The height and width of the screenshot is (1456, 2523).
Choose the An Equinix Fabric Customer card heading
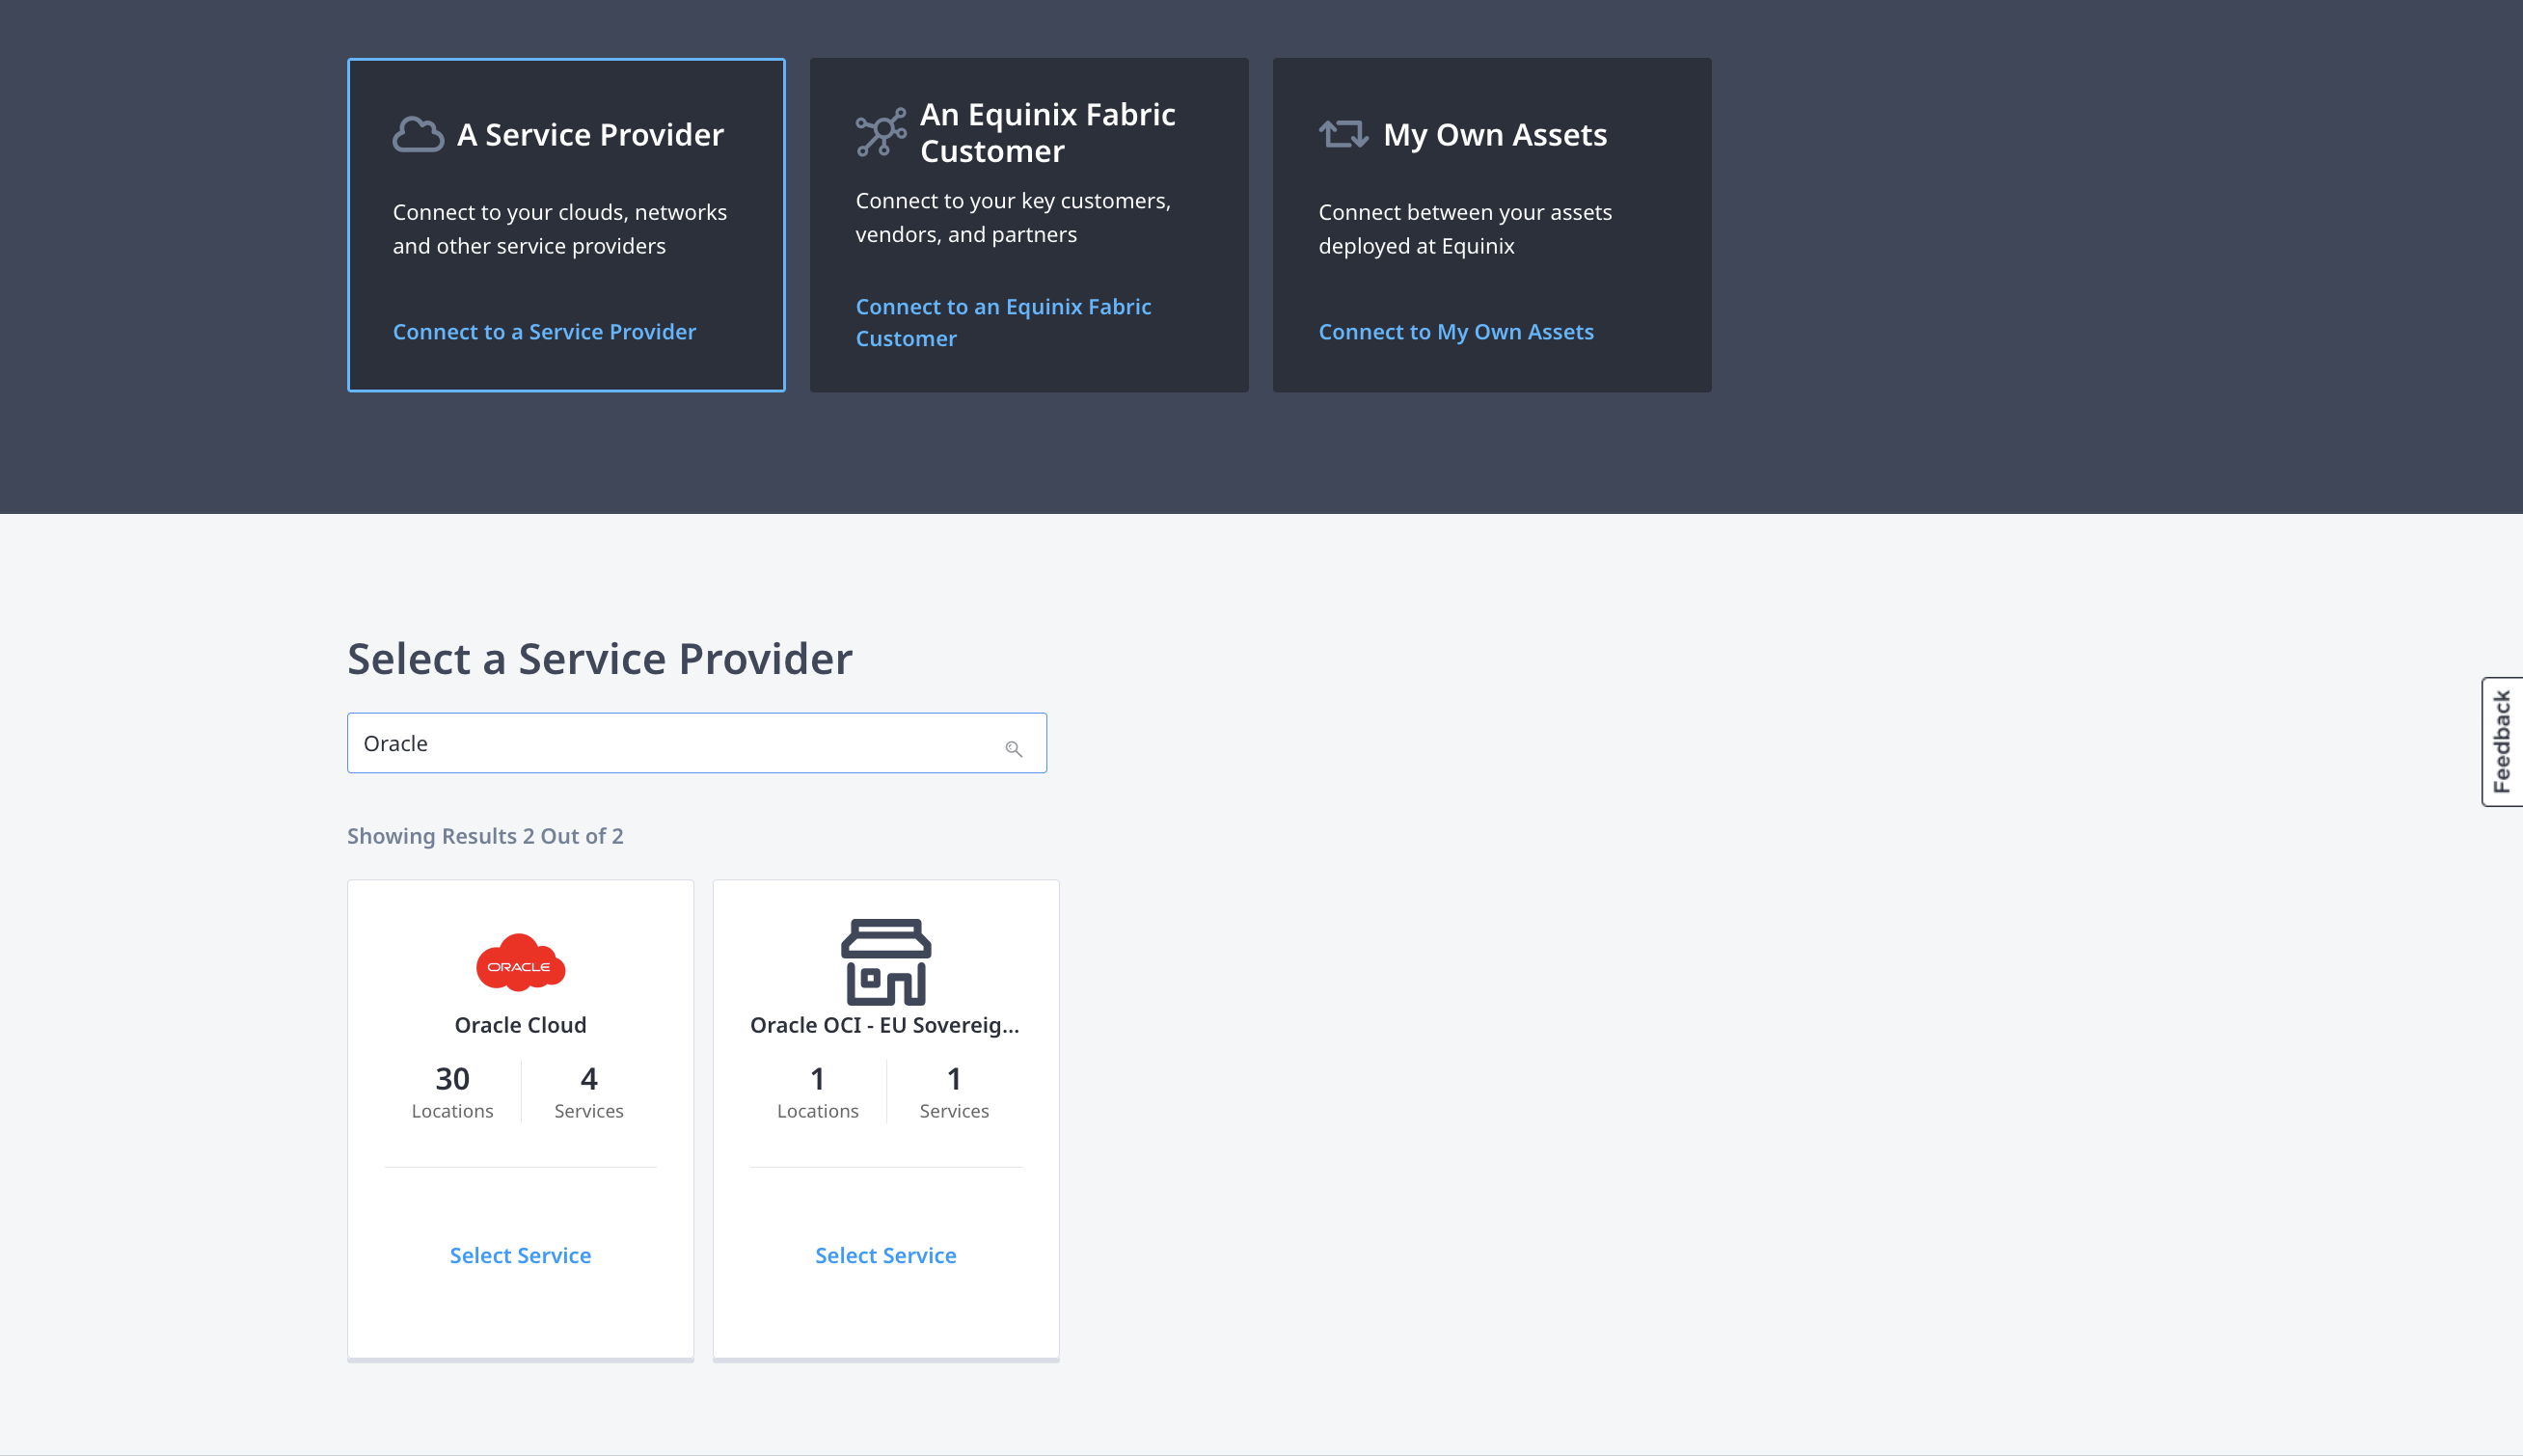pos(1048,132)
